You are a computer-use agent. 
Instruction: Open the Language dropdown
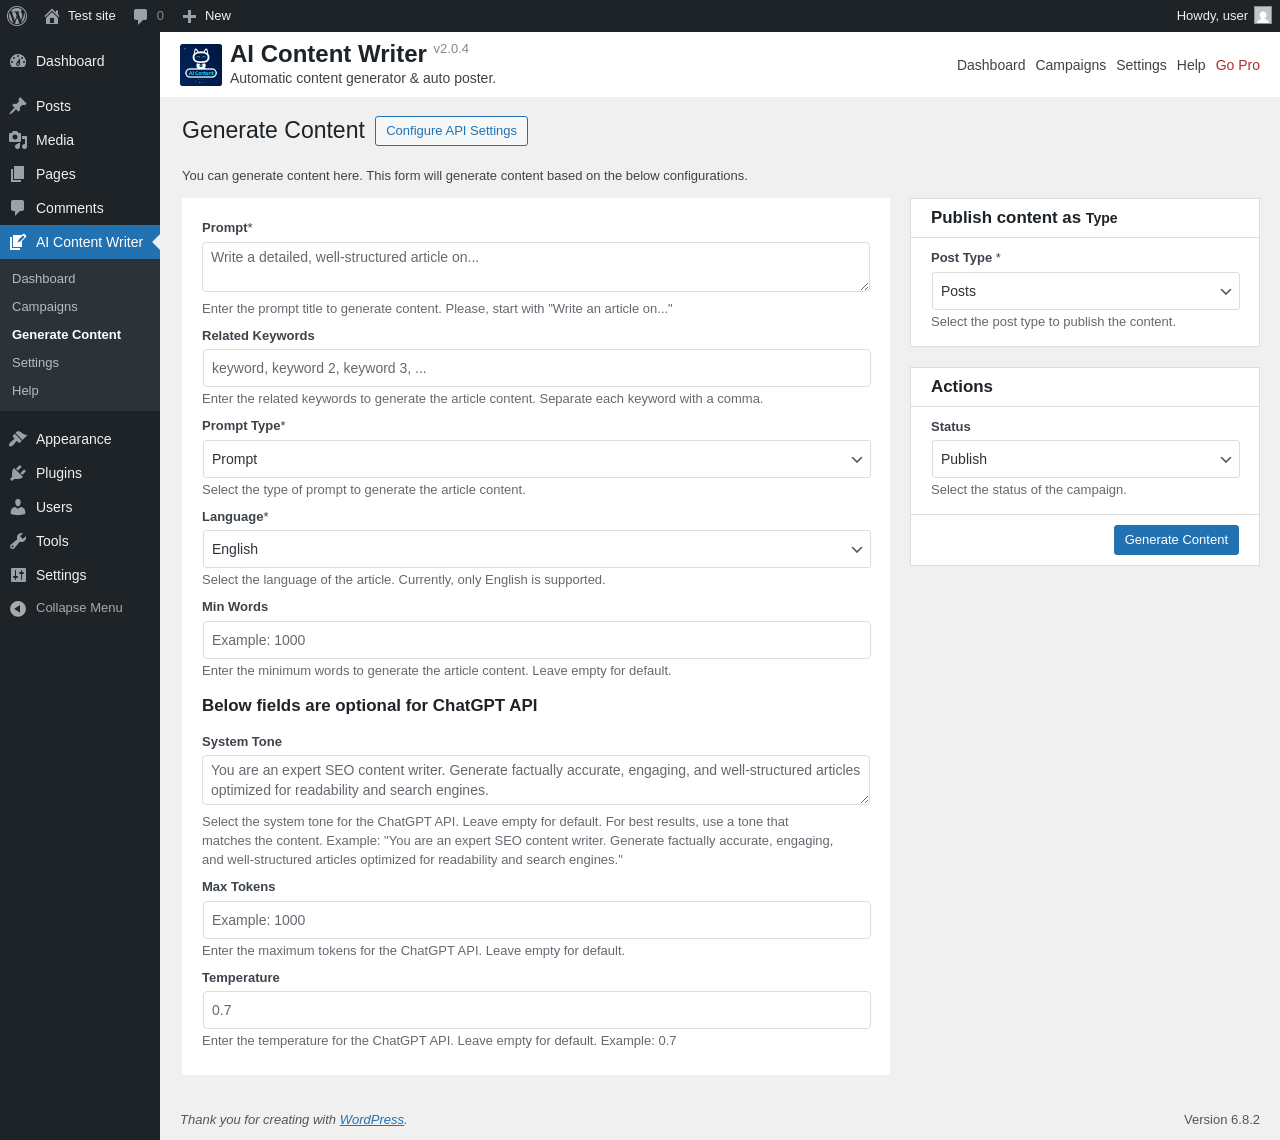(x=537, y=549)
